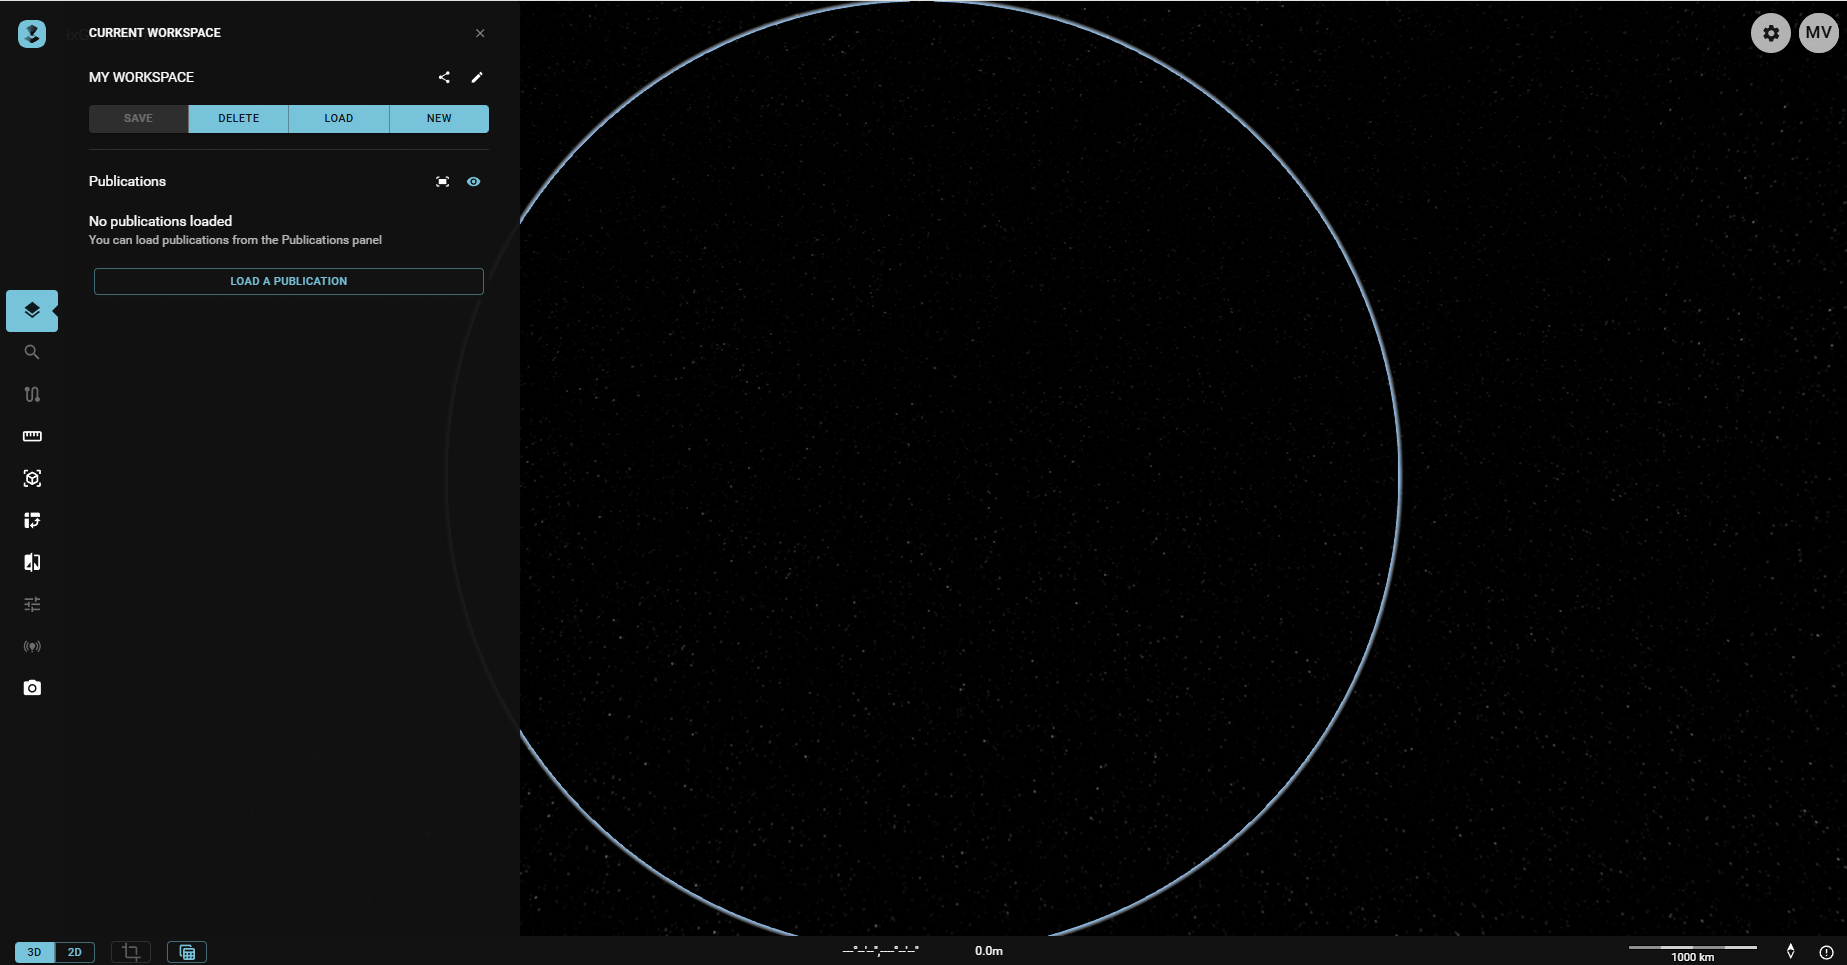Click the split-screen compare tool icon
The image size is (1847, 965).
(x=32, y=562)
